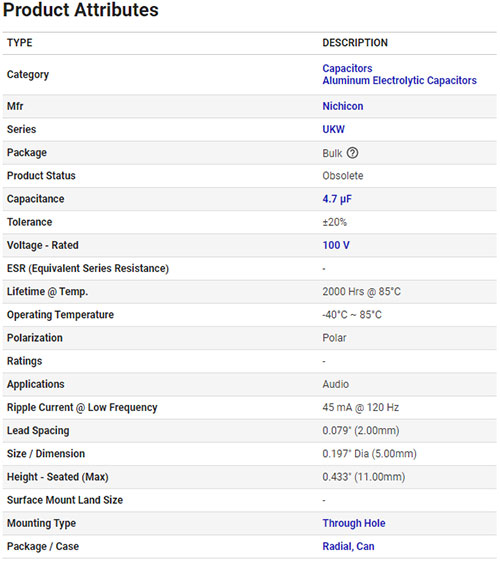Select the Product Status label
The height and width of the screenshot is (562, 500).
(41, 176)
